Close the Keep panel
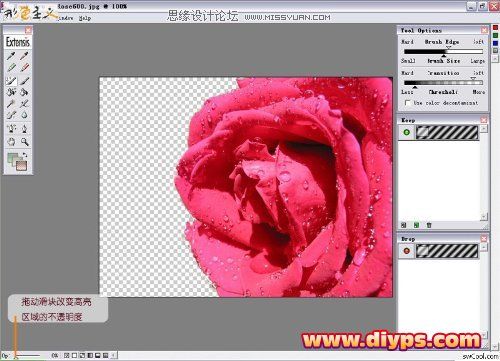500x361 pixels. point(484,120)
